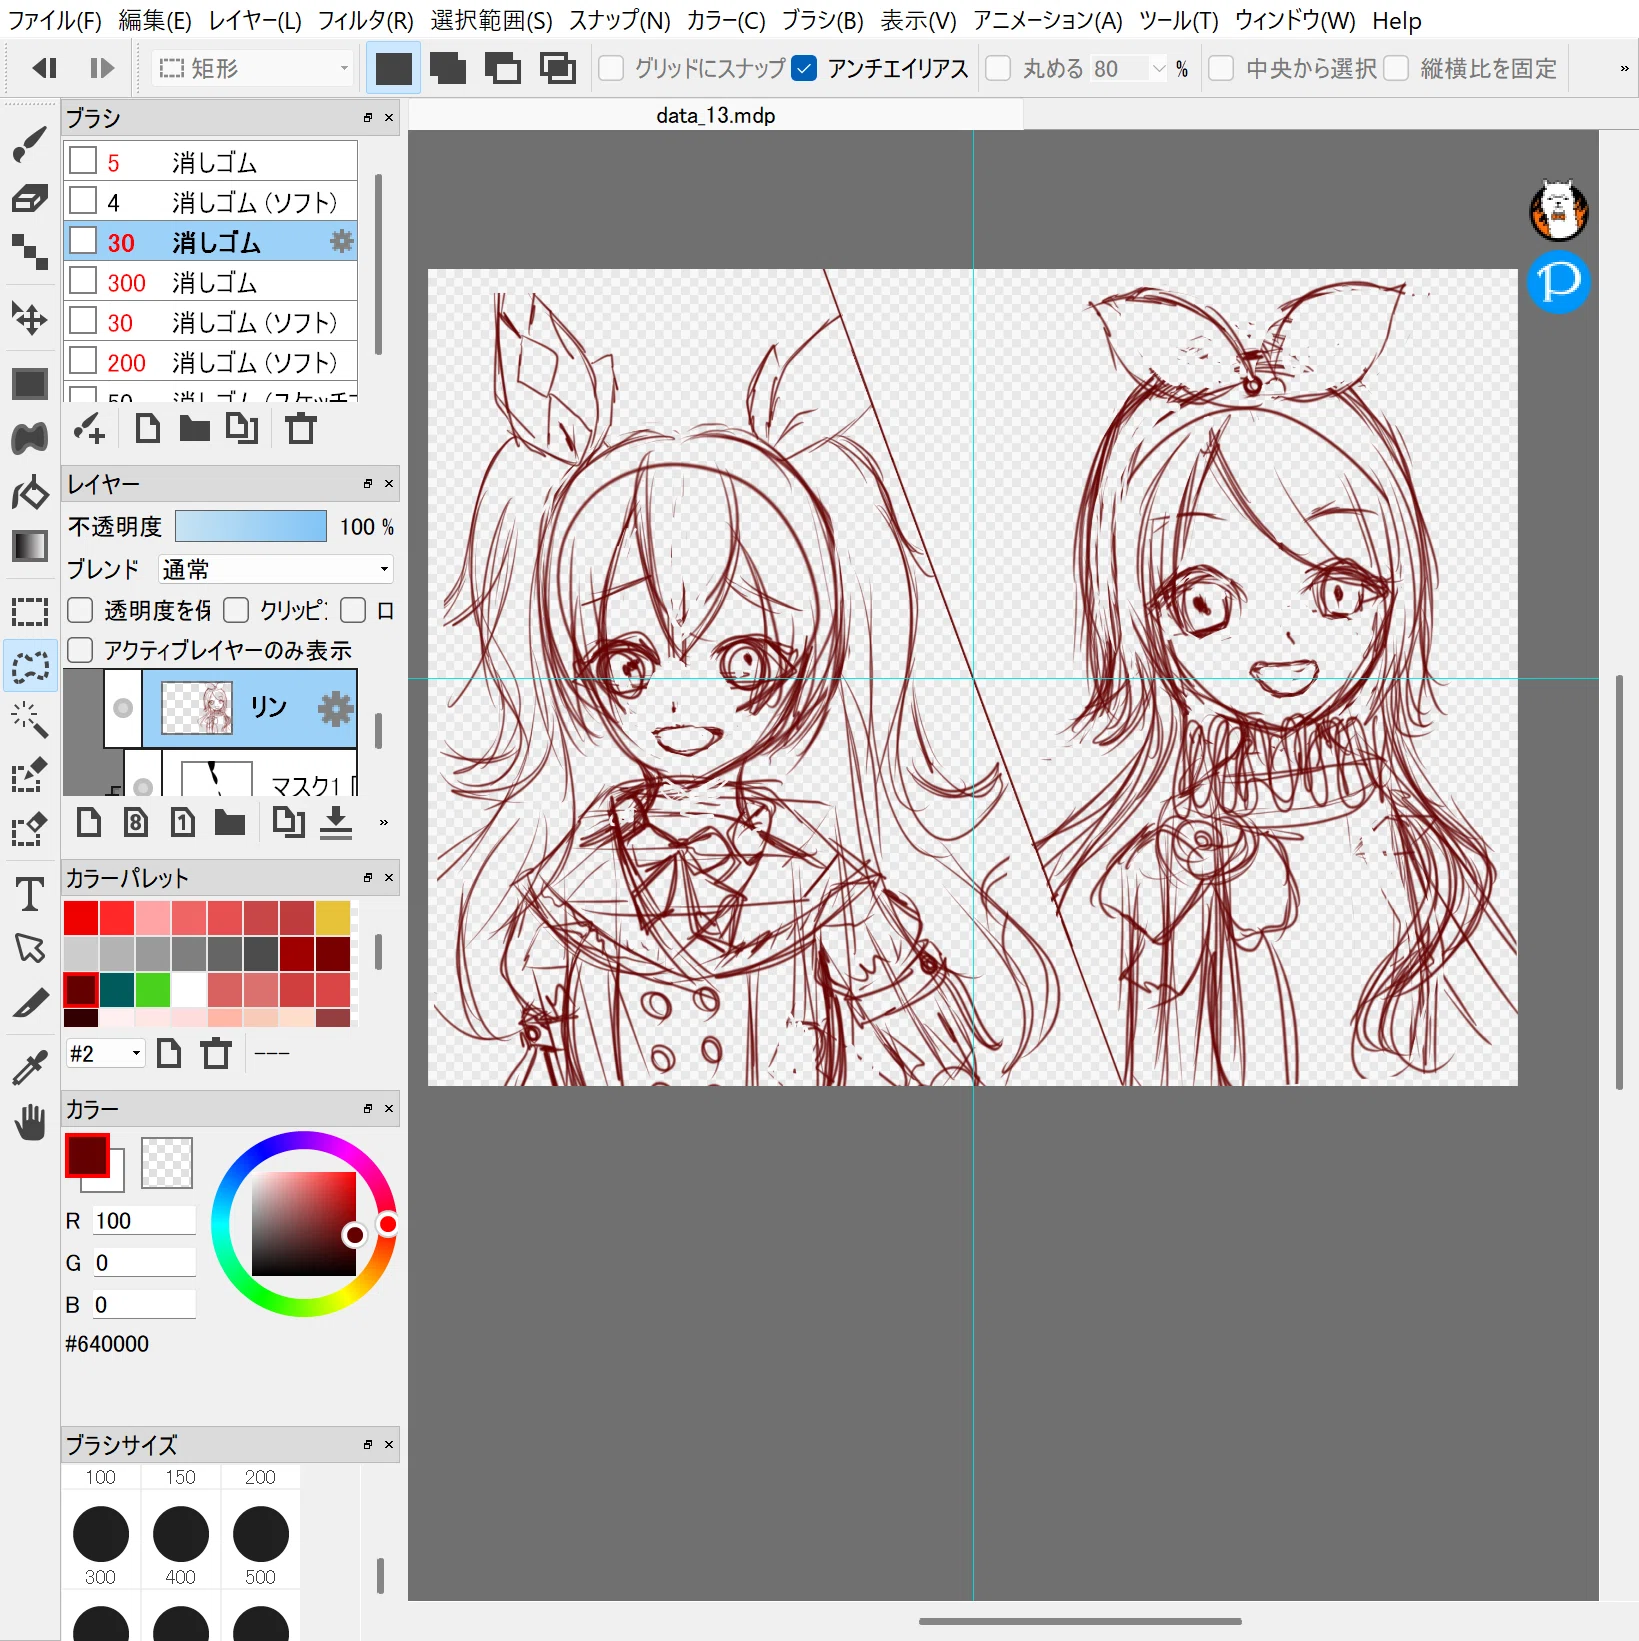Pick the yellow swatch in color palette
1639x1641 pixels.
coord(333,917)
